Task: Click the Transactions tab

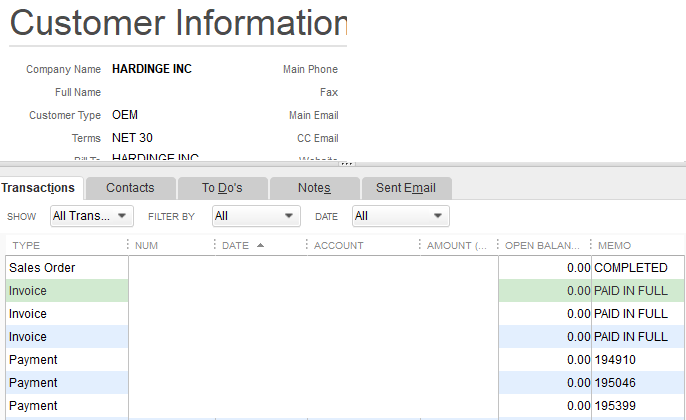Action: (39, 188)
